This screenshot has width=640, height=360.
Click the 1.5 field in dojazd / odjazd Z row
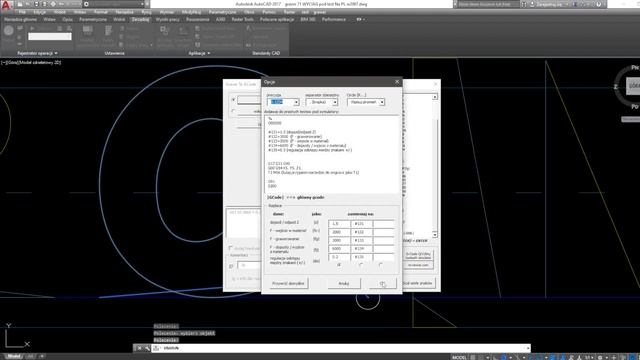click(339, 224)
